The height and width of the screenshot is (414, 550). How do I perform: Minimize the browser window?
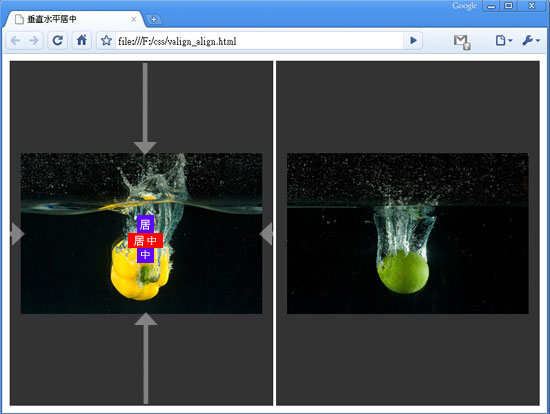tap(491, 6)
